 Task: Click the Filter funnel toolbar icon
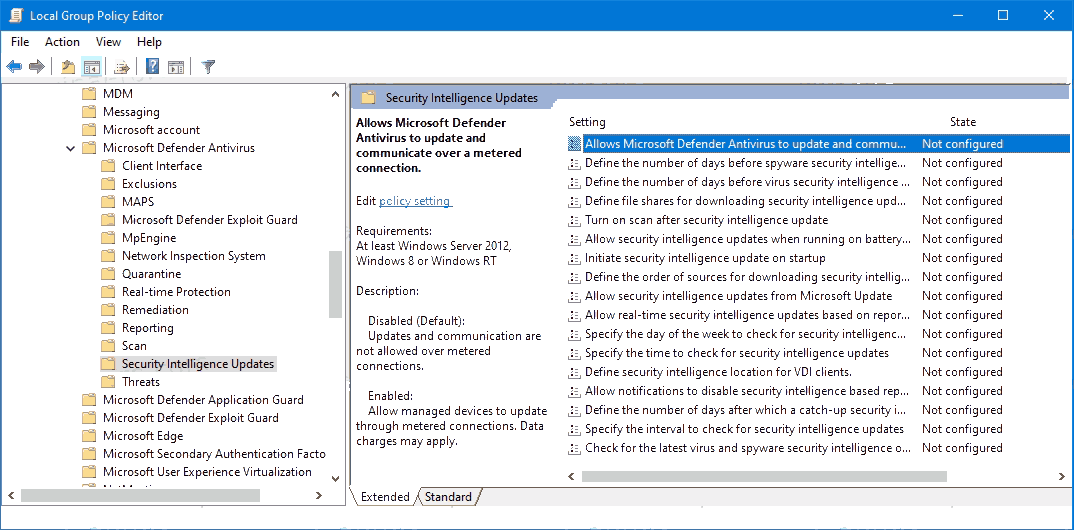click(208, 66)
